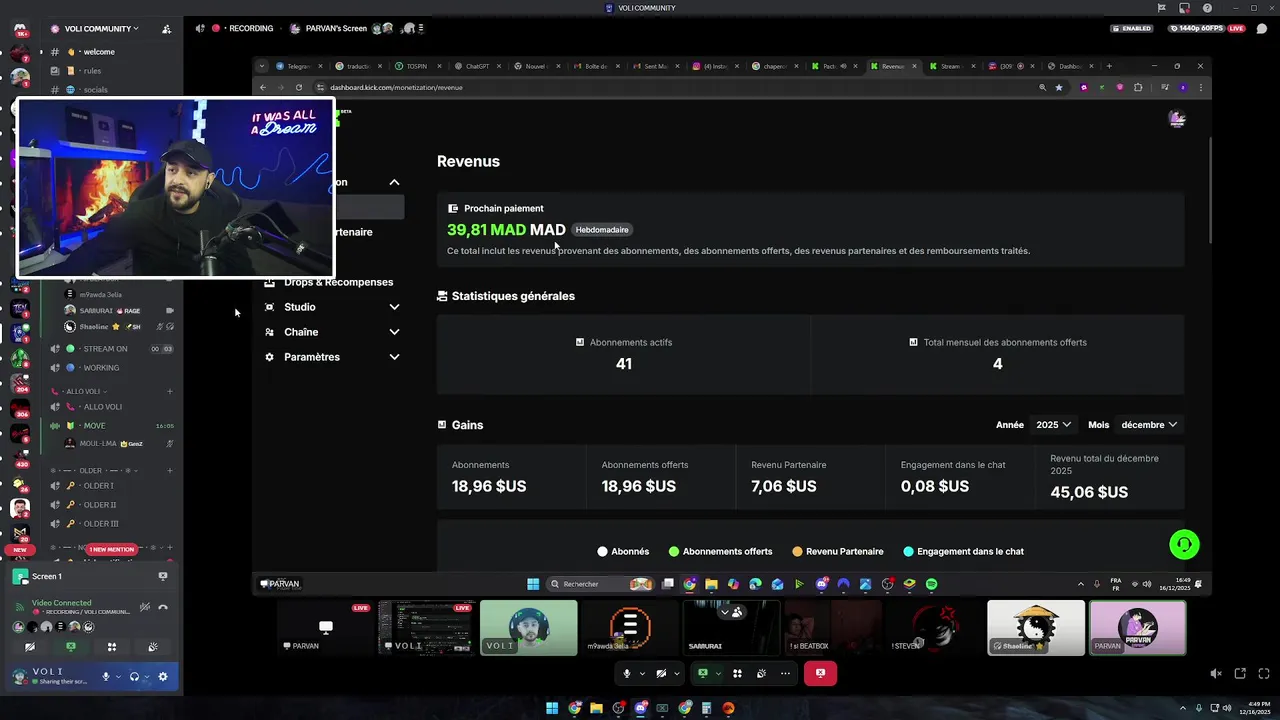Select PARVAN's live screen thumbnail
1280x720 pixels.
point(325,628)
